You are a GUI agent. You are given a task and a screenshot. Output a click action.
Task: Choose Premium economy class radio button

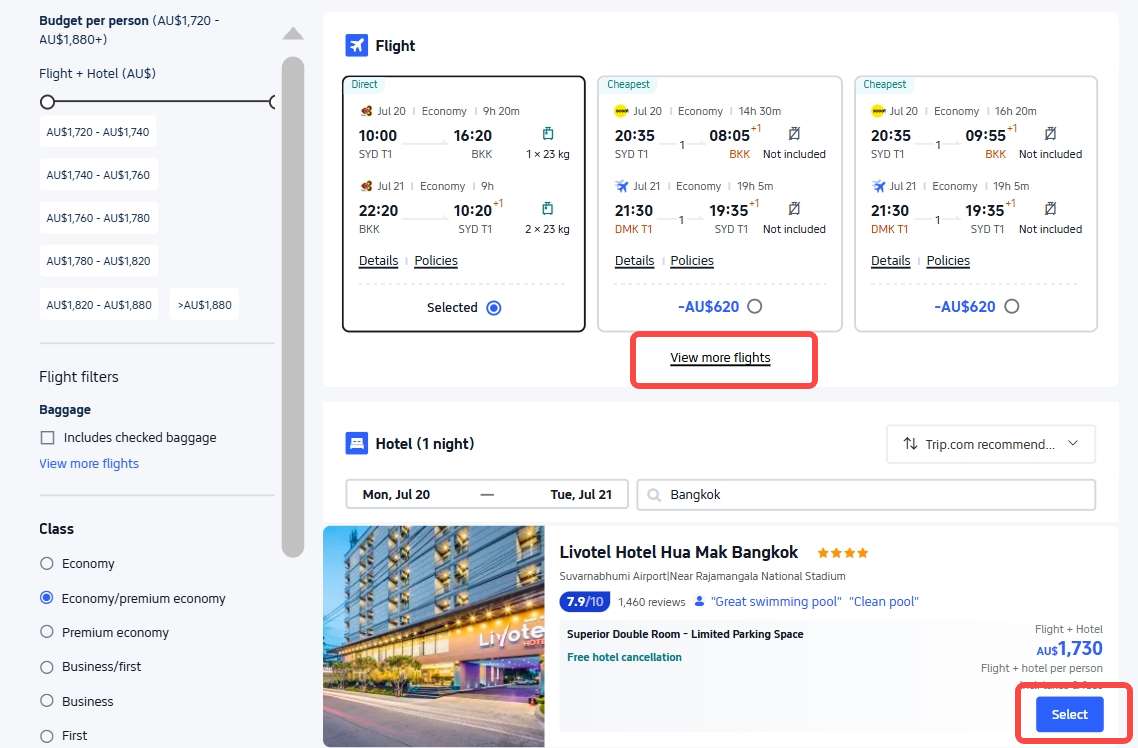coord(47,632)
